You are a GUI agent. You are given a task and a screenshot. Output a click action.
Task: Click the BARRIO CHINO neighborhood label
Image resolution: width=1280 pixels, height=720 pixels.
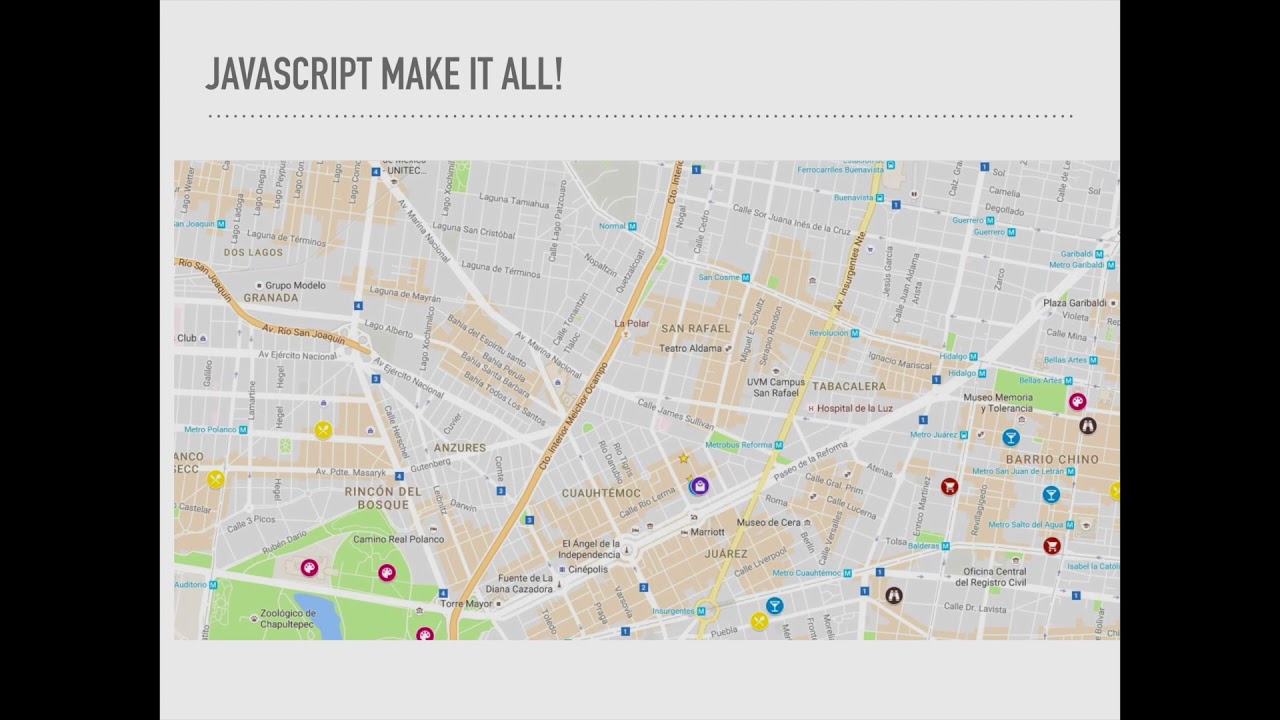click(x=1052, y=459)
